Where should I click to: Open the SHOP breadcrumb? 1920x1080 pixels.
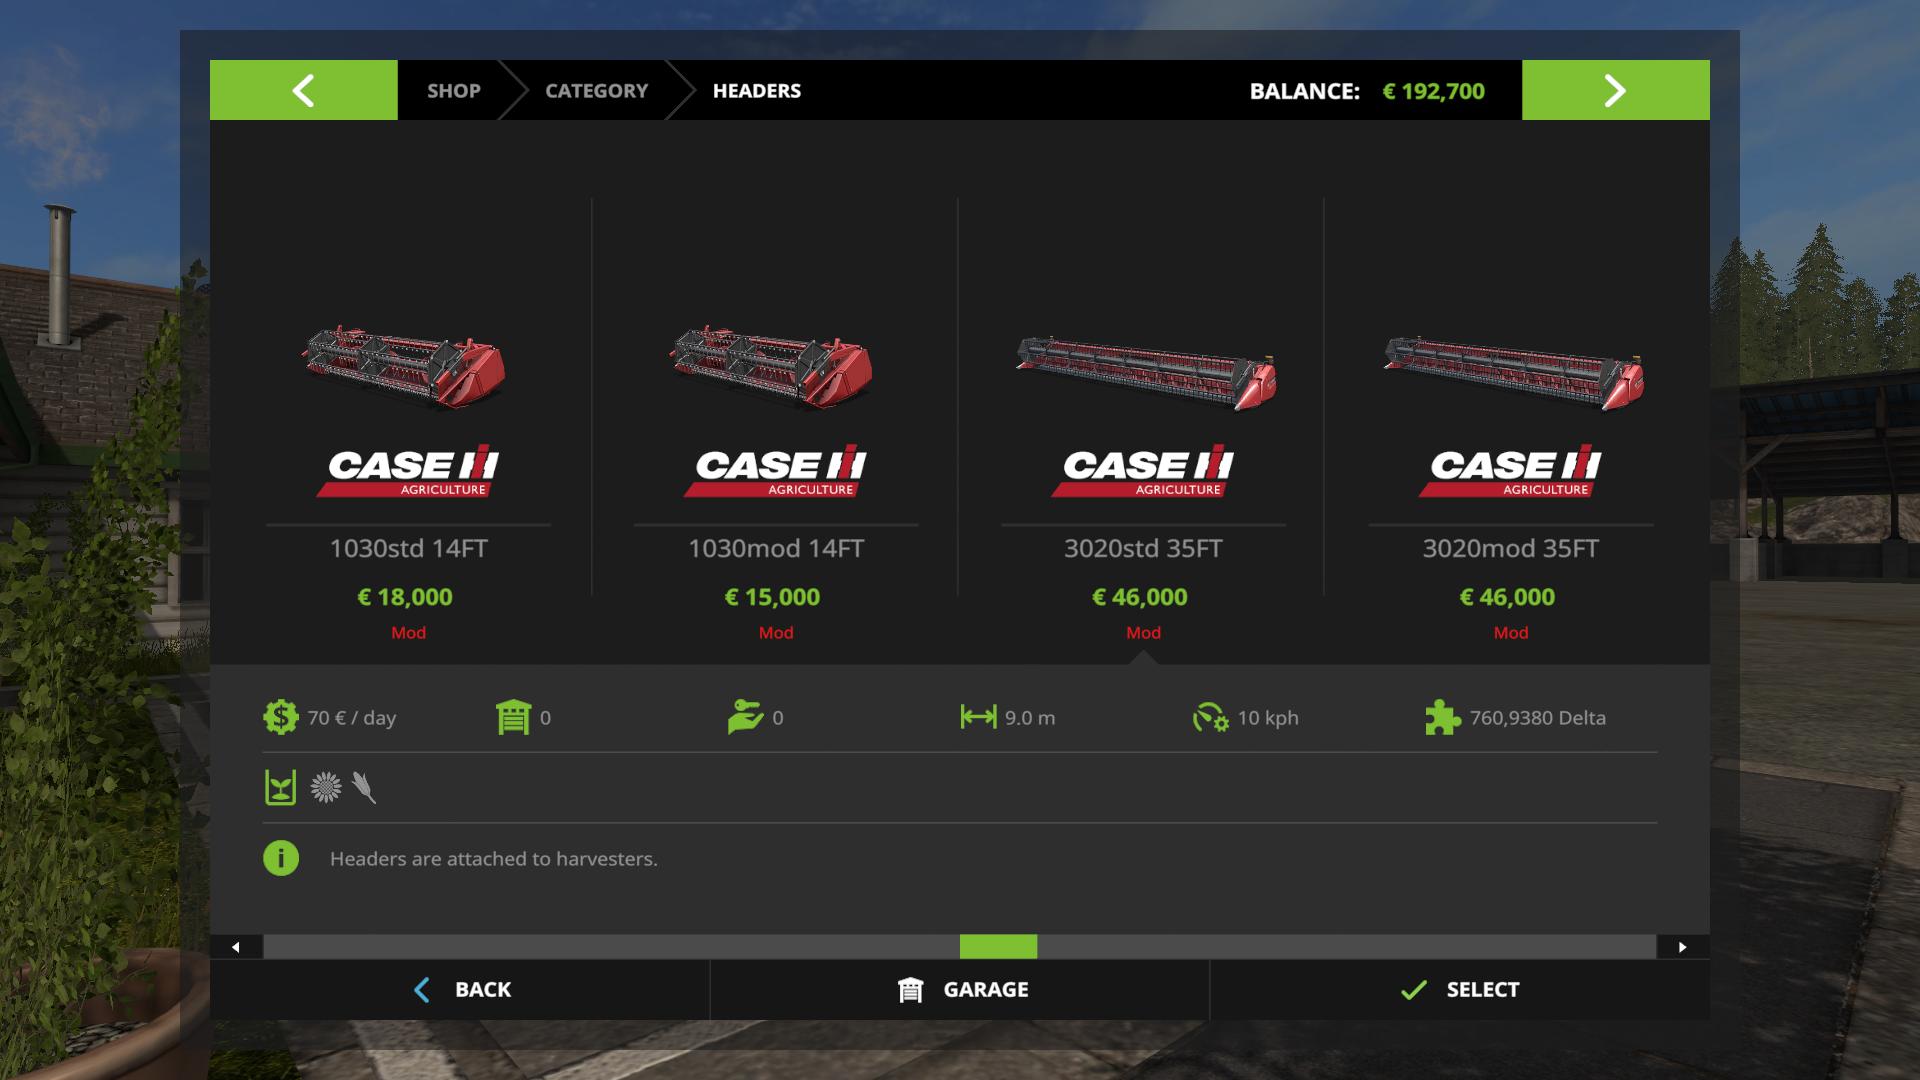click(454, 91)
